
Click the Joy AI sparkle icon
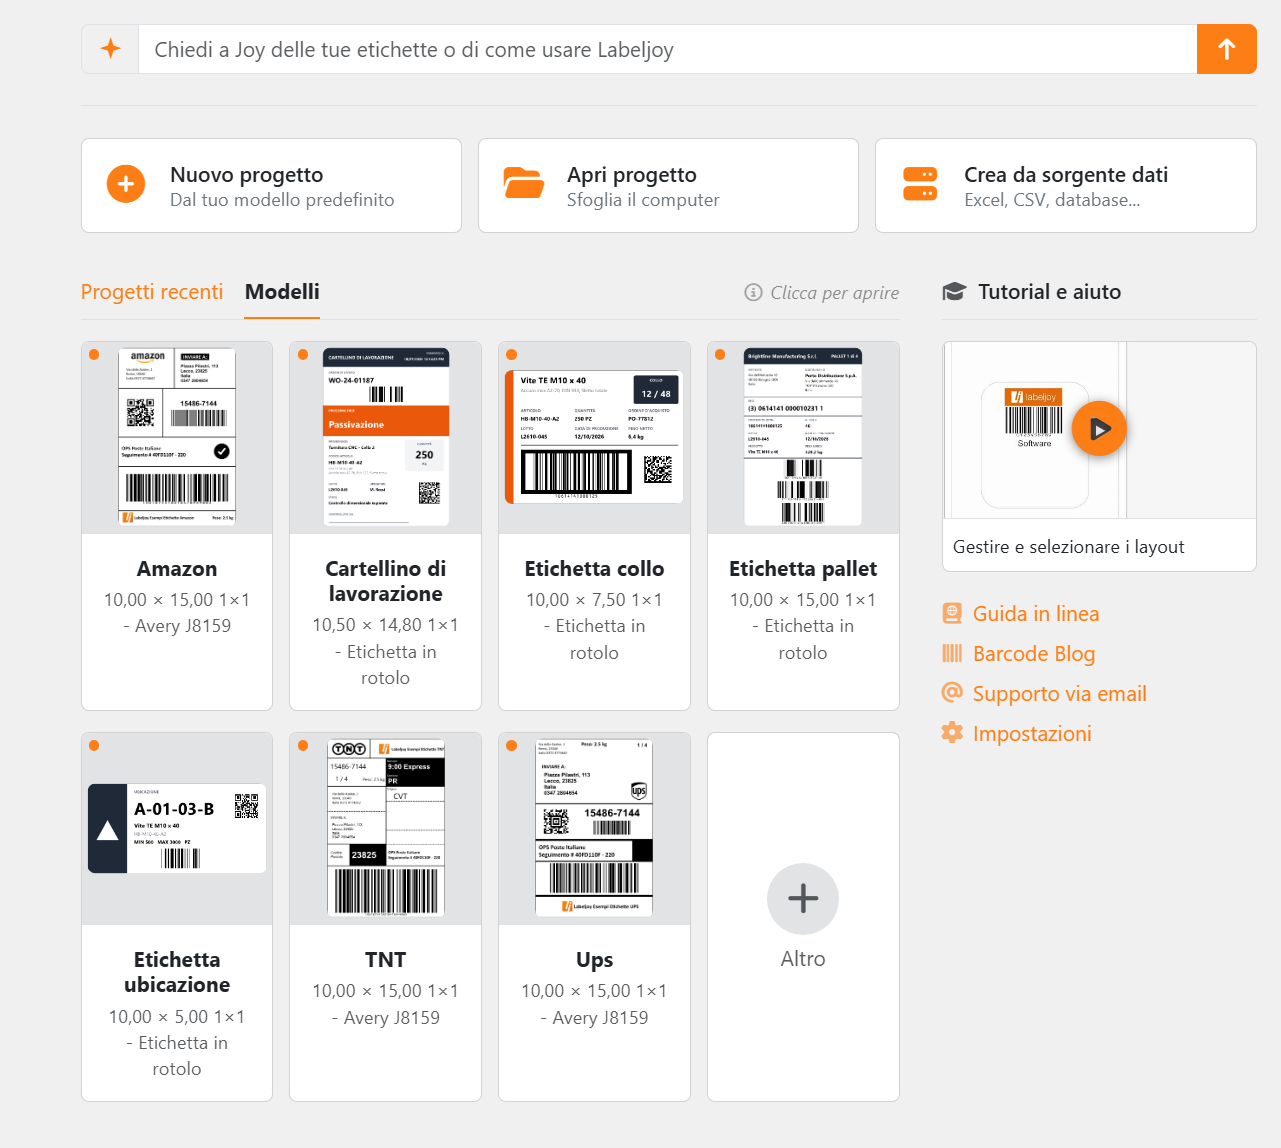[x=111, y=49]
